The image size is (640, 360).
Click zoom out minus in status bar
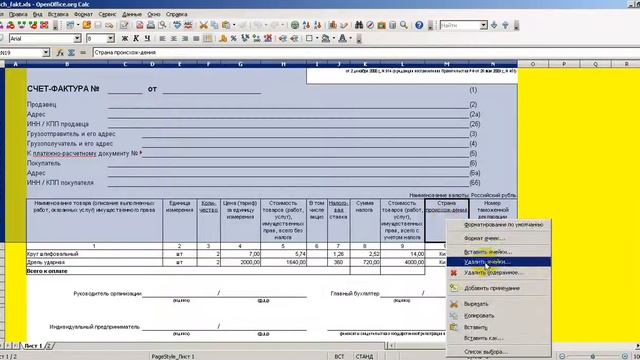click(562, 356)
